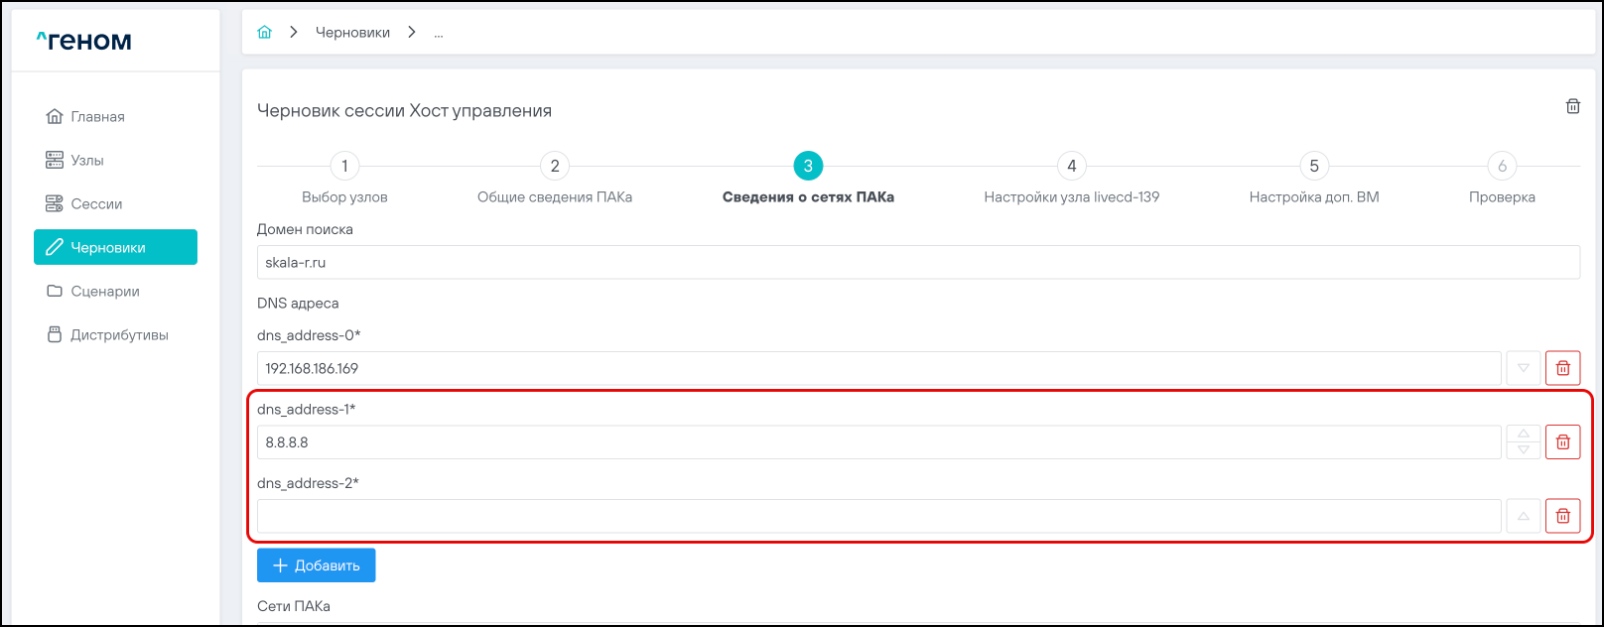Go to step 1 Выбор узлов
This screenshot has height=628, width=1604.
click(345, 166)
